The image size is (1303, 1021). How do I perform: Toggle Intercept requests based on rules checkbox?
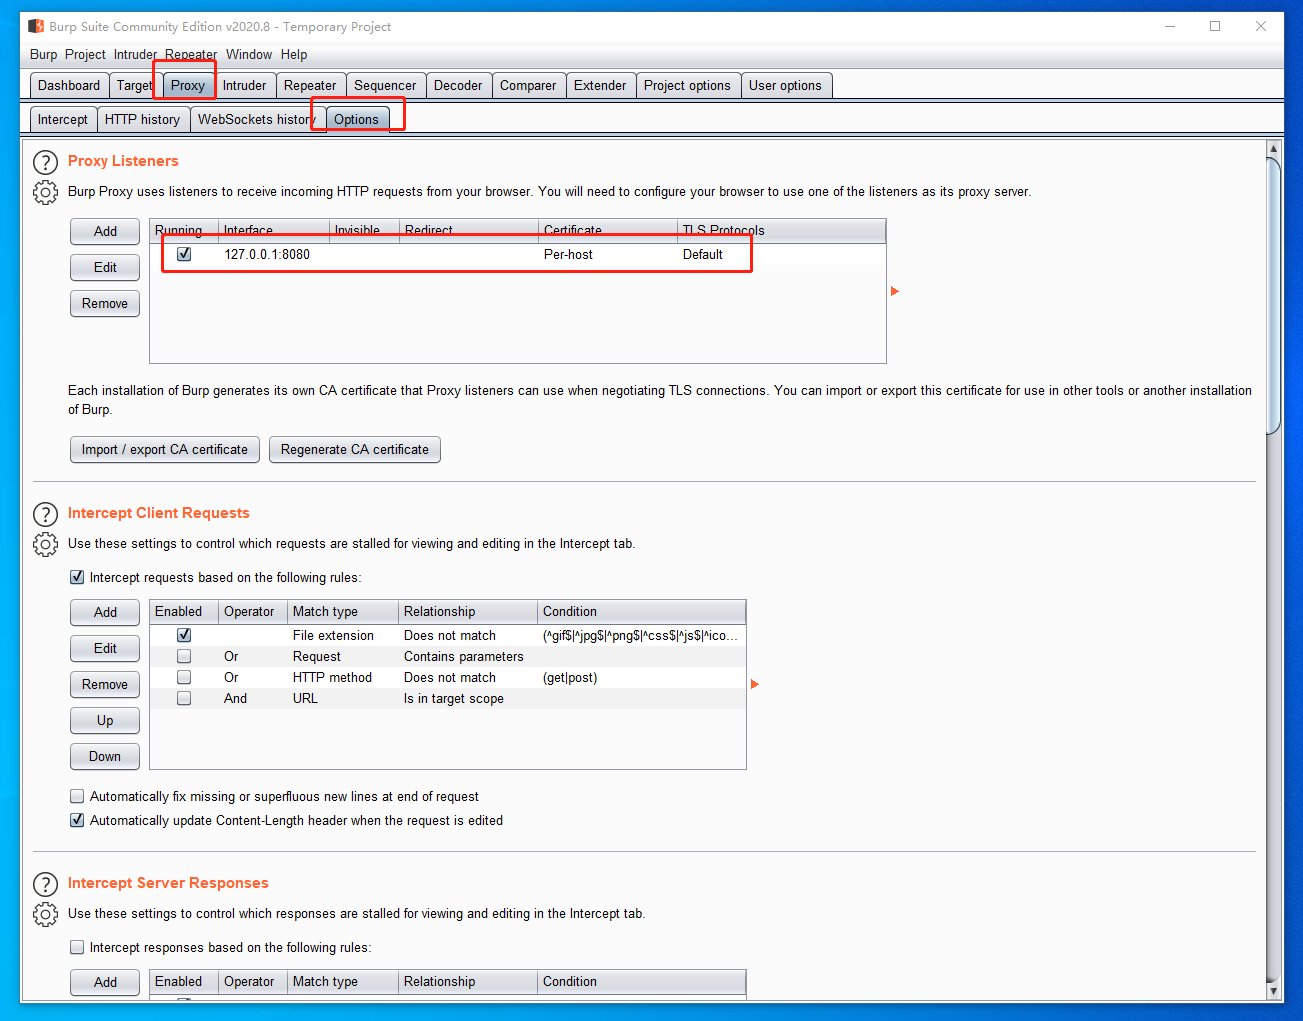[x=77, y=577]
